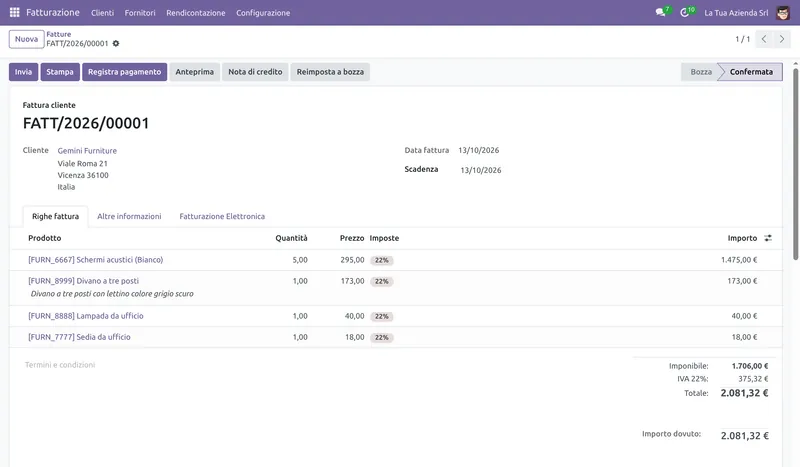Click the price 40,00 cell
This screenshot has width=800, height=467.
click(354, 316)
